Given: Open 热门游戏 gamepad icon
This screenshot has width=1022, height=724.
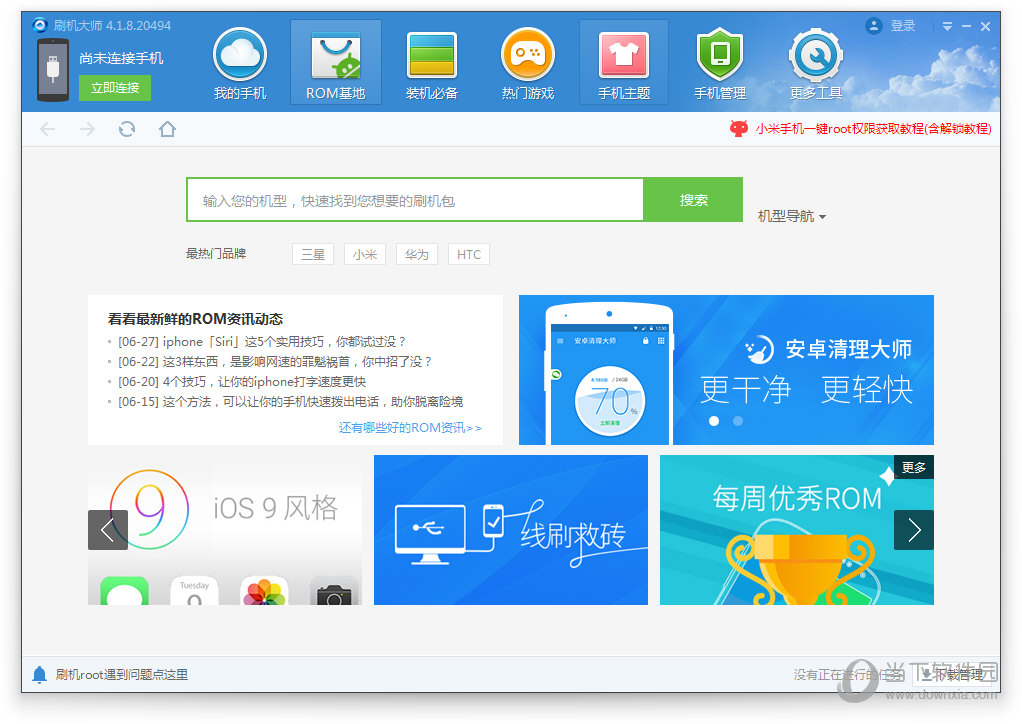Looking at the screenshot, I should [528, 55].
